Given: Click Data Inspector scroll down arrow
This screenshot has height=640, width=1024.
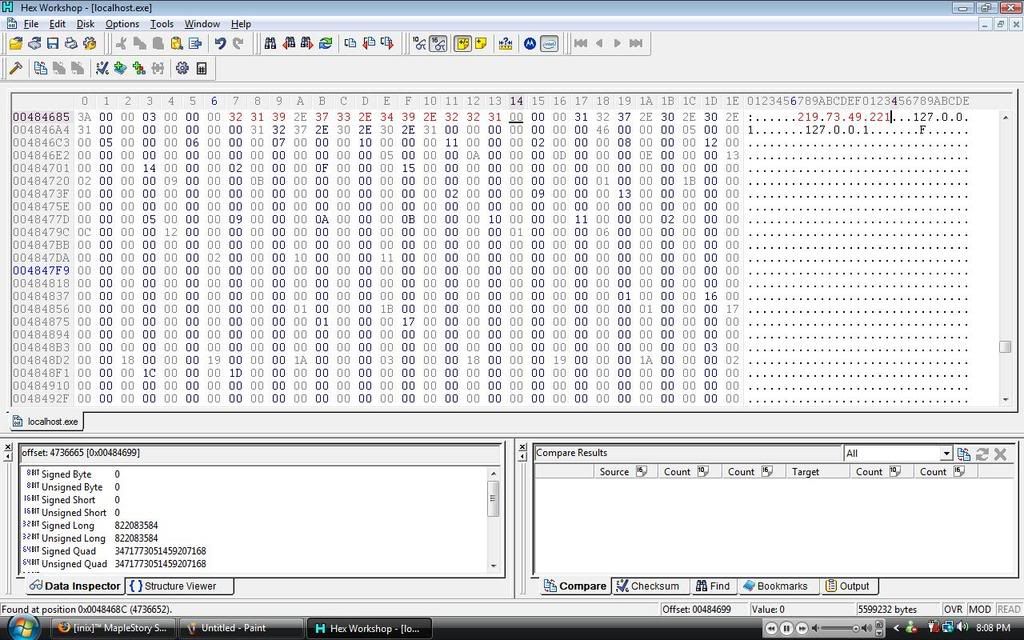Looking at the screenshot, I should click(x=493, y=566).
